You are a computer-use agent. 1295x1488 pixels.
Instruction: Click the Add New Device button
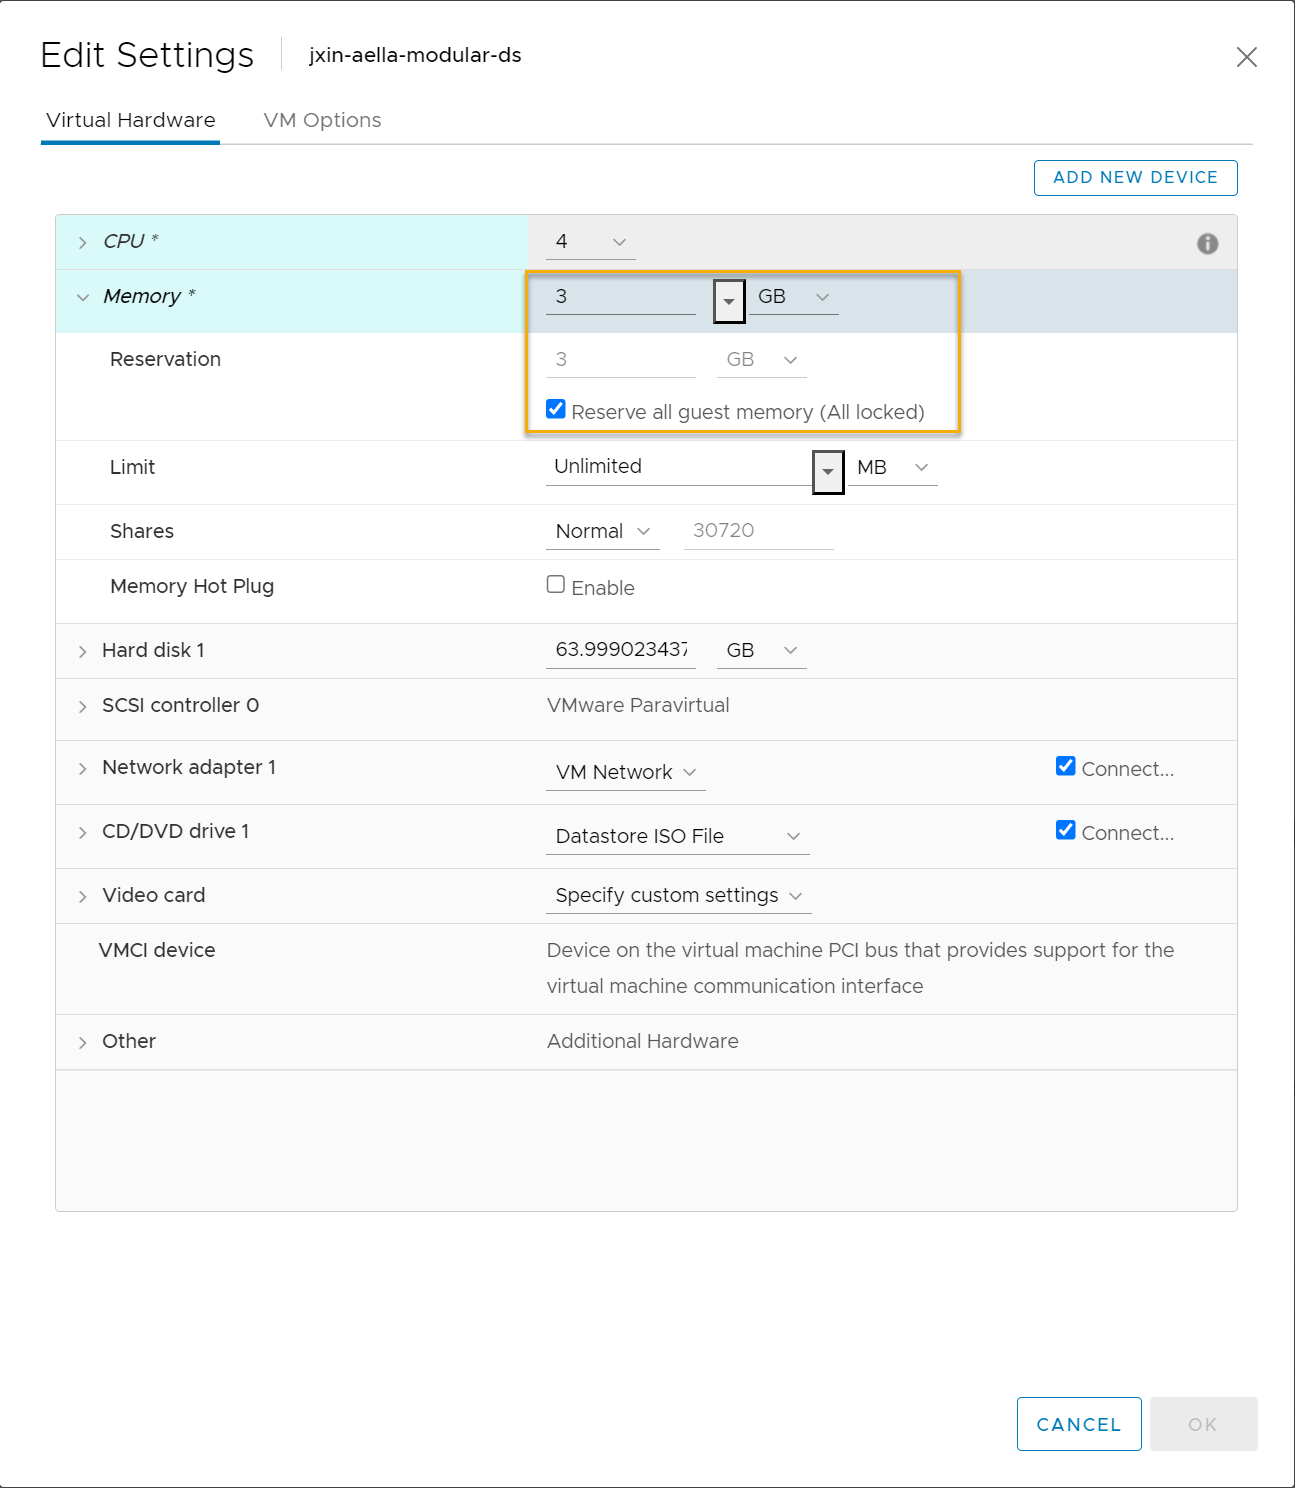(x=1135, y=178)
